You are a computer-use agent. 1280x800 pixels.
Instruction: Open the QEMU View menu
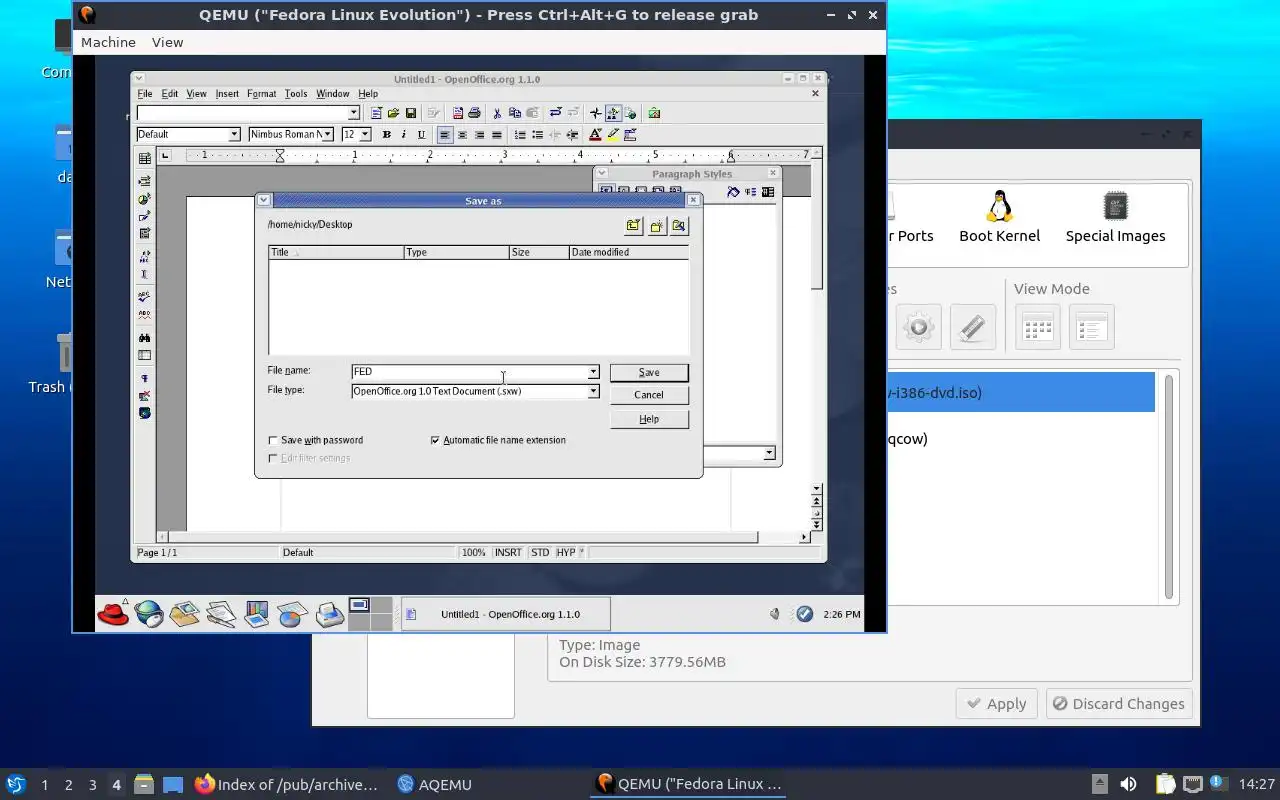pyautogui.click(x=167, y=42)
